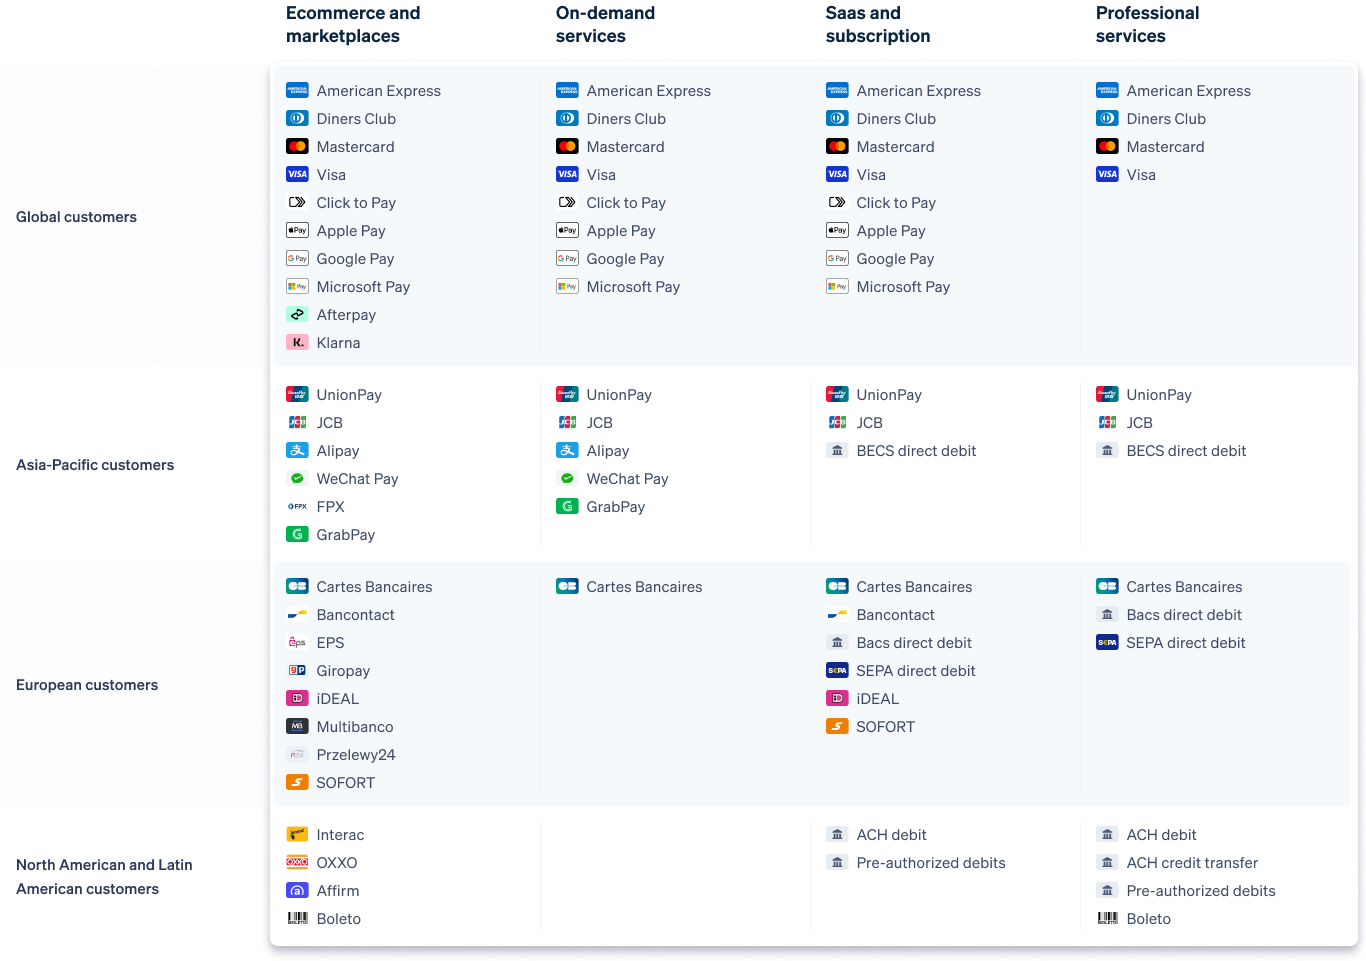Viewport: 1366px width, 961px height.
Task: Click the Asia-Pacific customers row label
Action: coord(95,465)
